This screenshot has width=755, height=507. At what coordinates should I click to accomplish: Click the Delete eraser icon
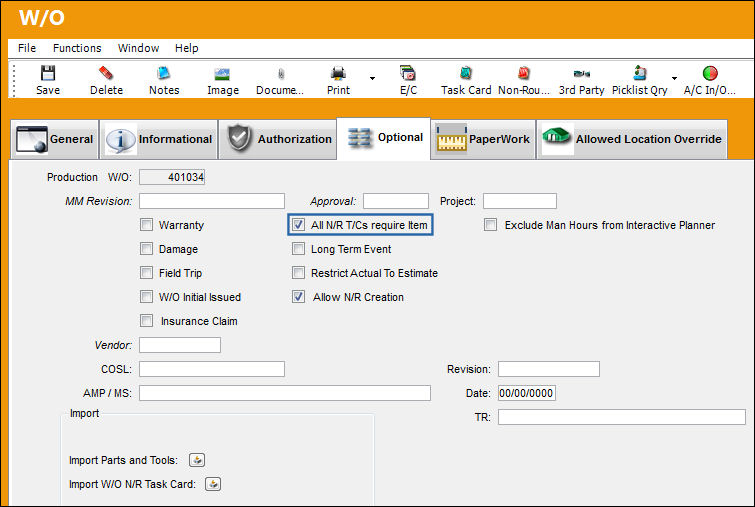click(106, 73)
